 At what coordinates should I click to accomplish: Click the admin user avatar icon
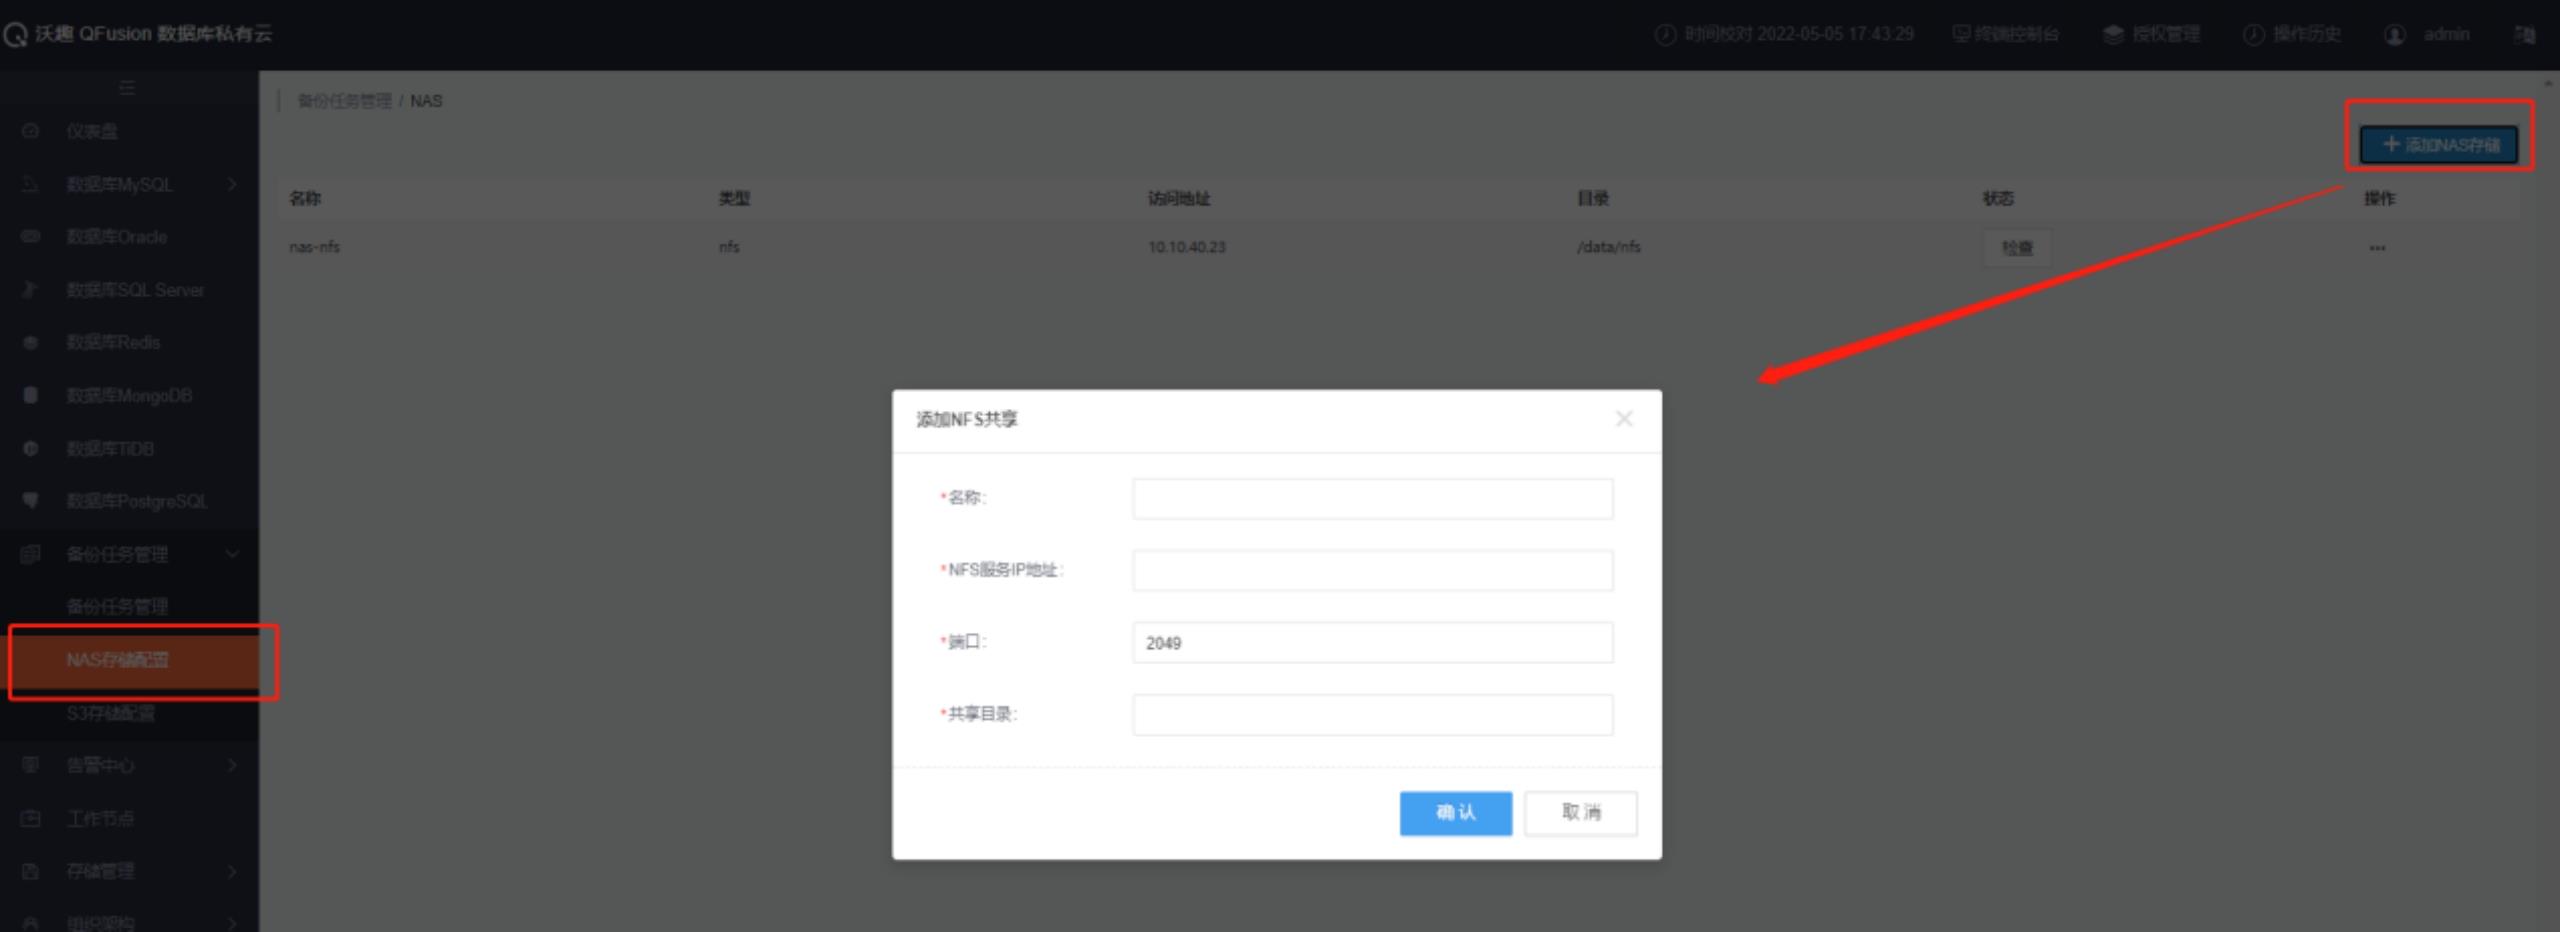2395,35
